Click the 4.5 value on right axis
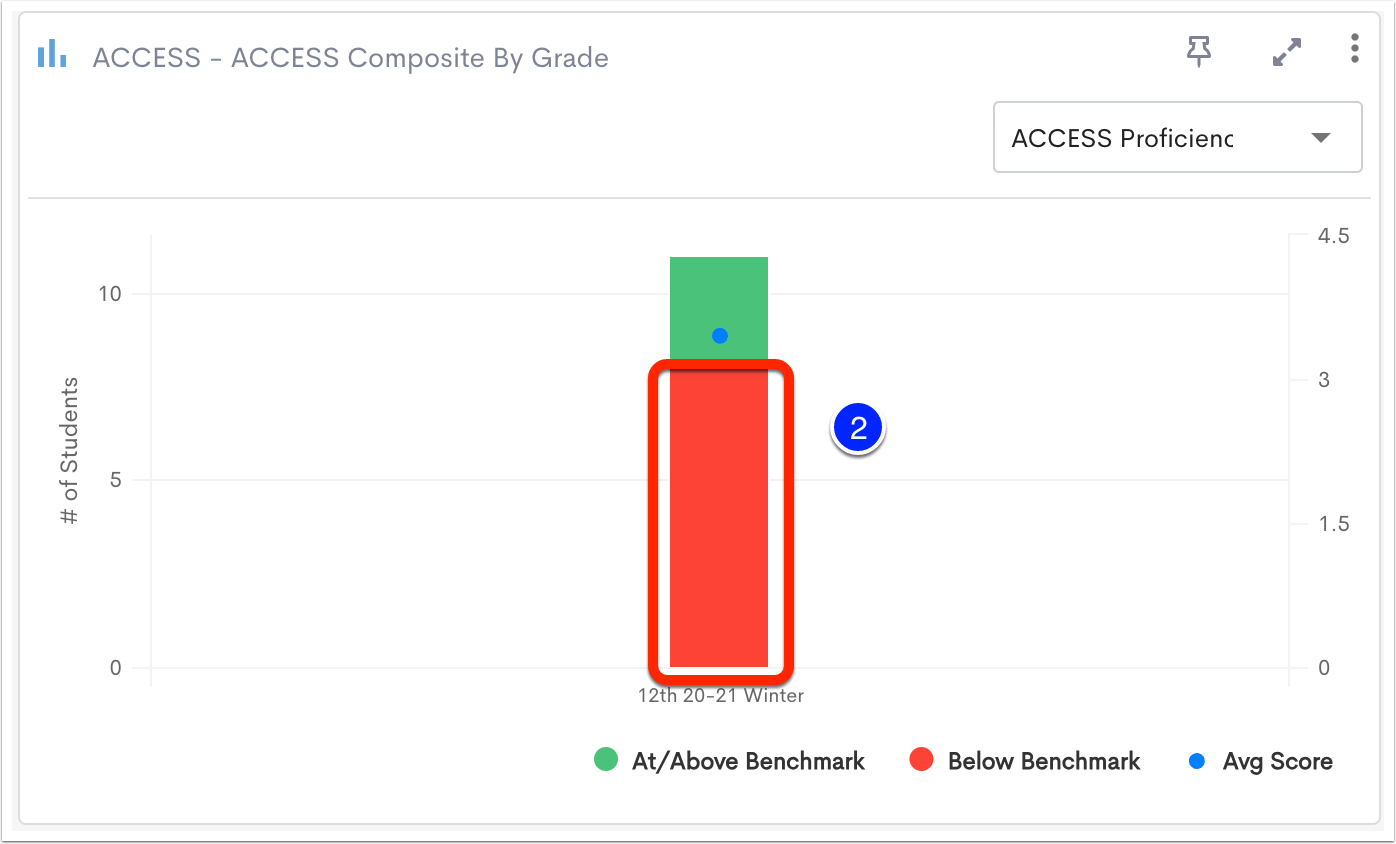 click(x=1334, y=237)
